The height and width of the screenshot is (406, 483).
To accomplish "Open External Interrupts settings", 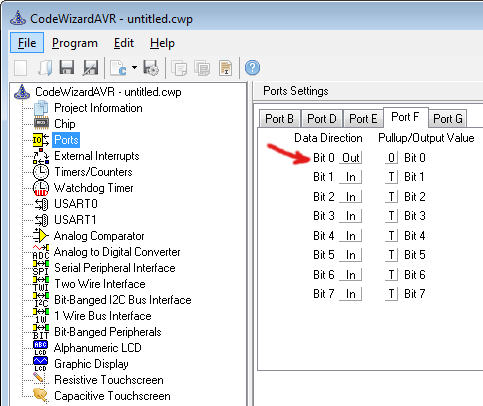I will click(x=97, y=156).
